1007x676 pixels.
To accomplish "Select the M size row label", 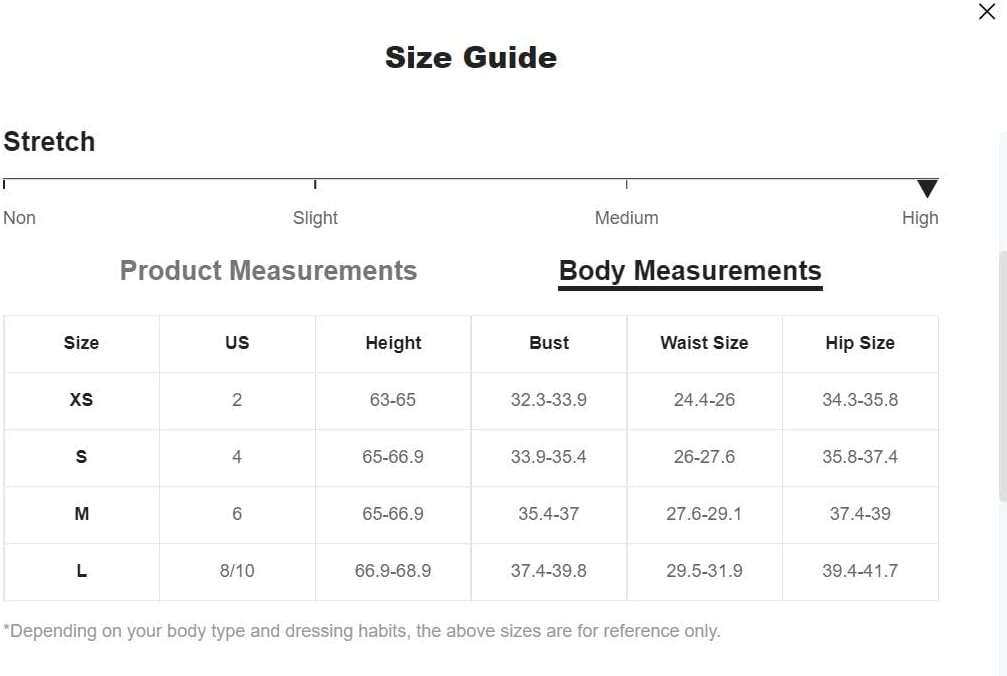I will (82, 514).
